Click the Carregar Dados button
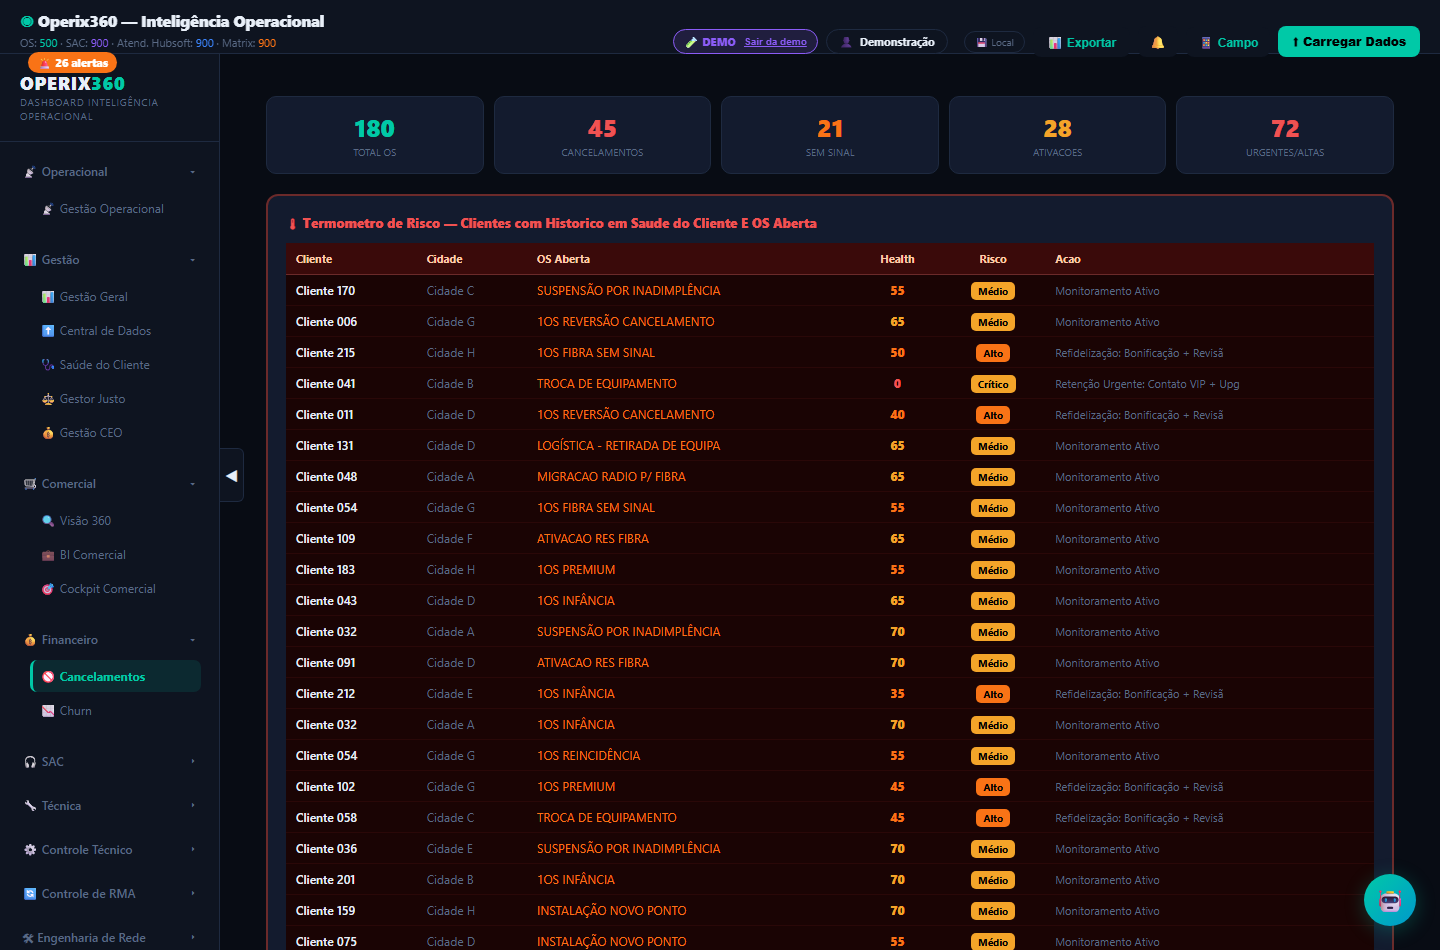The height and width of the screenshot is (950, 1440). pos(1349,41)
